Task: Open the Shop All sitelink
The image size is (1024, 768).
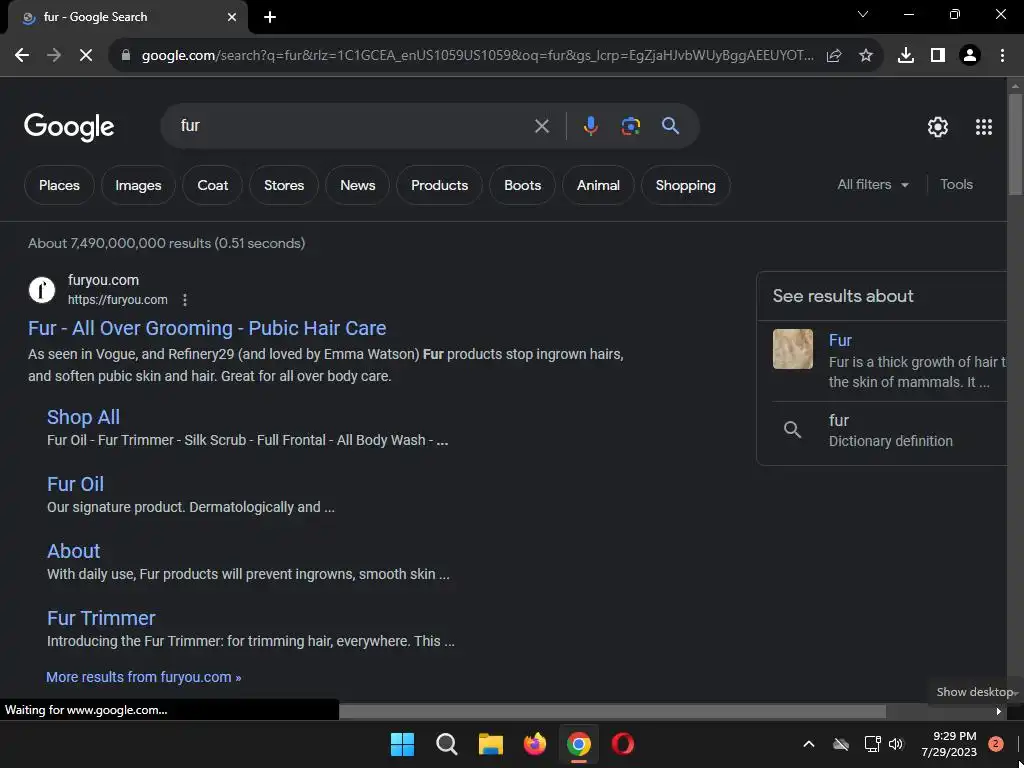Action: [x=84, y=417]
